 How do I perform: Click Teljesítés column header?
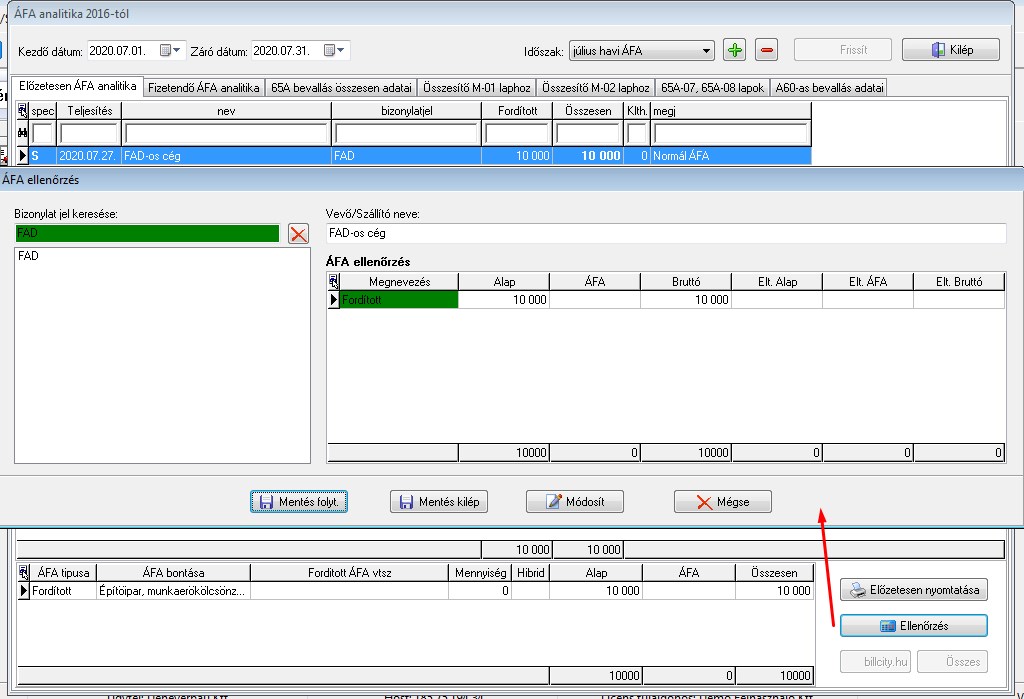click(89, 110)
